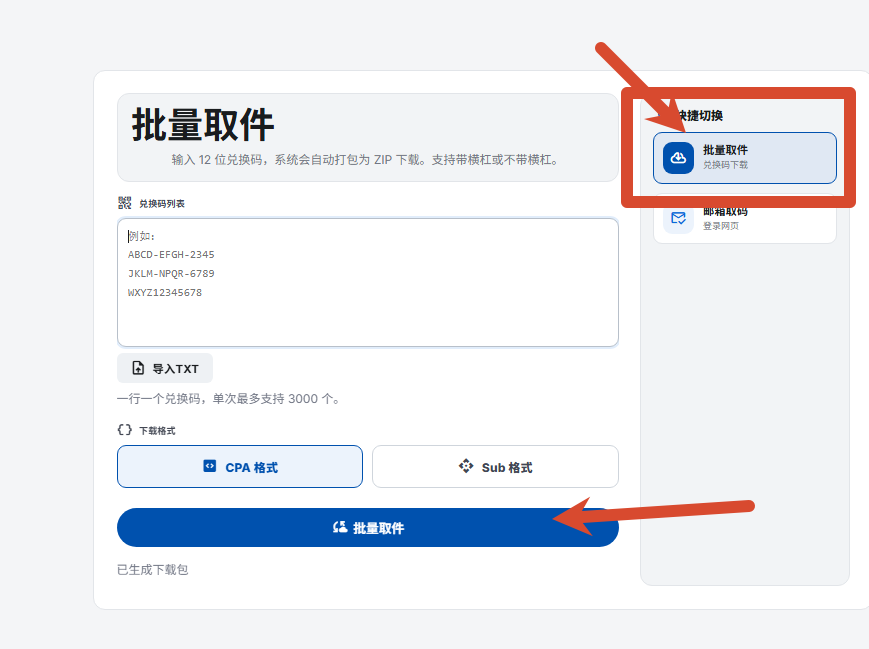Screen dimensions: 869x649
Task: Click the redemption code list textarea
Action: 367,282
